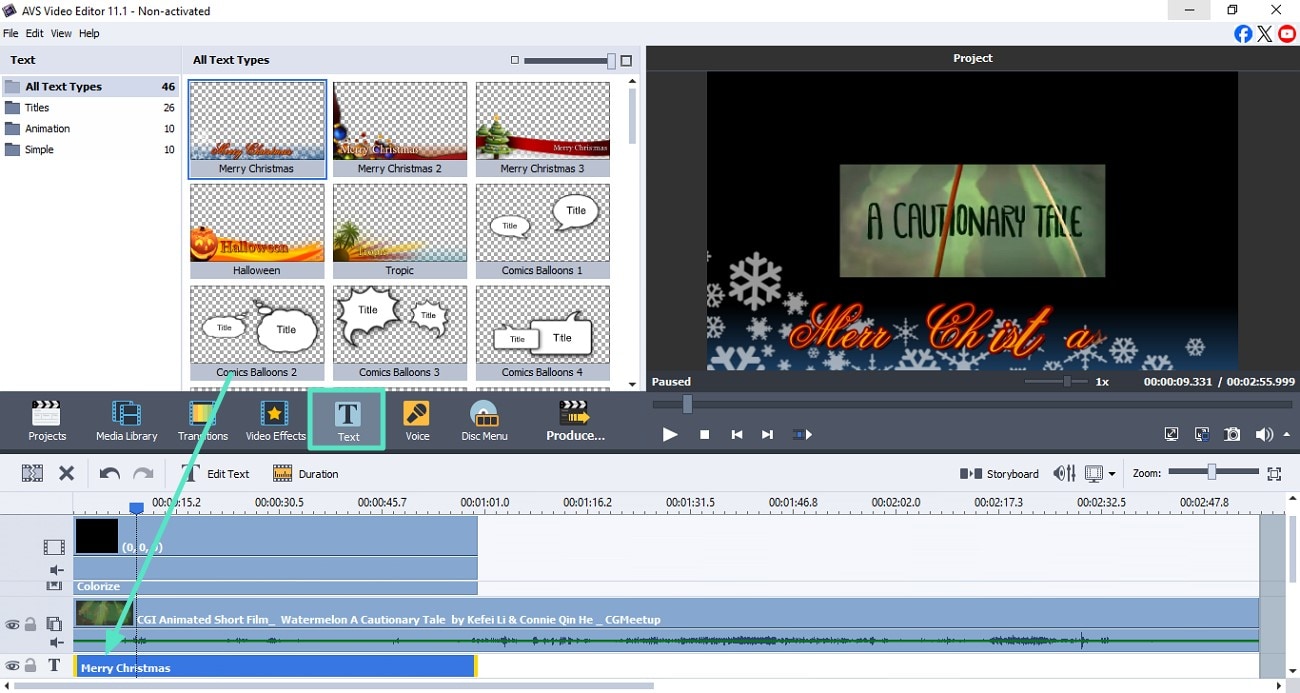Toggle the lock on video overlay track

click(31, 624)
